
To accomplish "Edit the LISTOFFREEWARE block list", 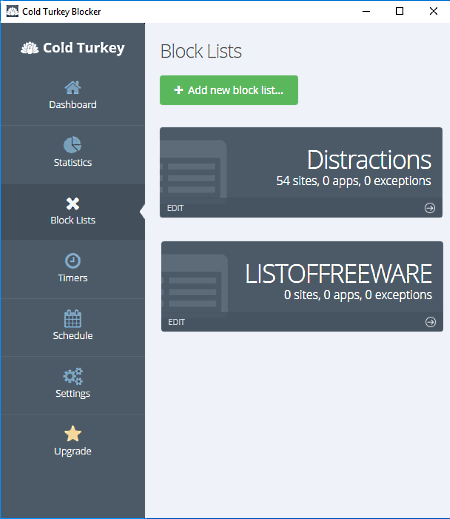I will (176, 322).
